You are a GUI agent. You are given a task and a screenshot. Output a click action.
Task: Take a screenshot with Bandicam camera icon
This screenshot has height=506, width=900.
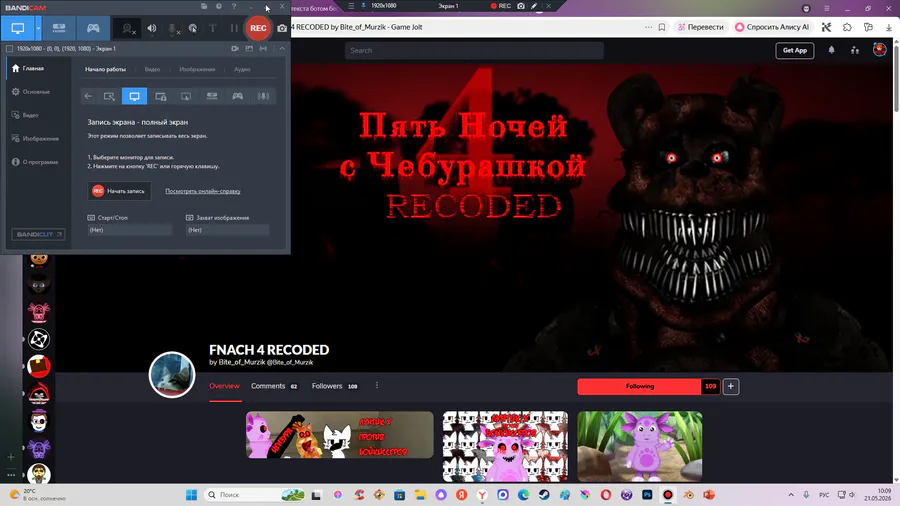pos(282,28)
